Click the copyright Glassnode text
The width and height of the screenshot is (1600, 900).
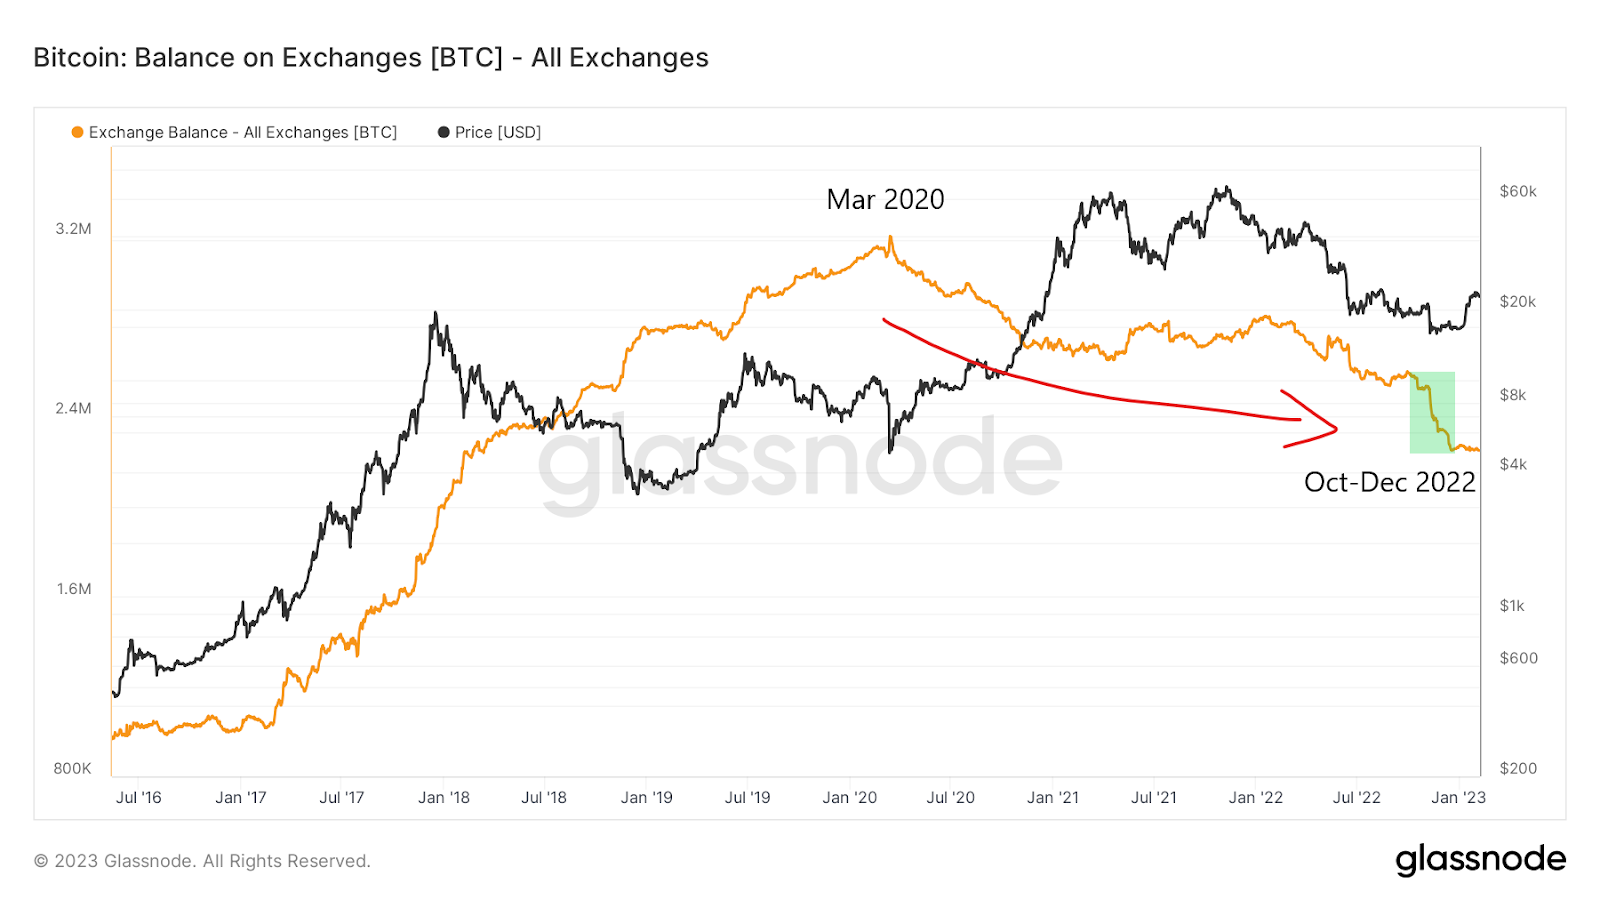[x=202, y=861]
